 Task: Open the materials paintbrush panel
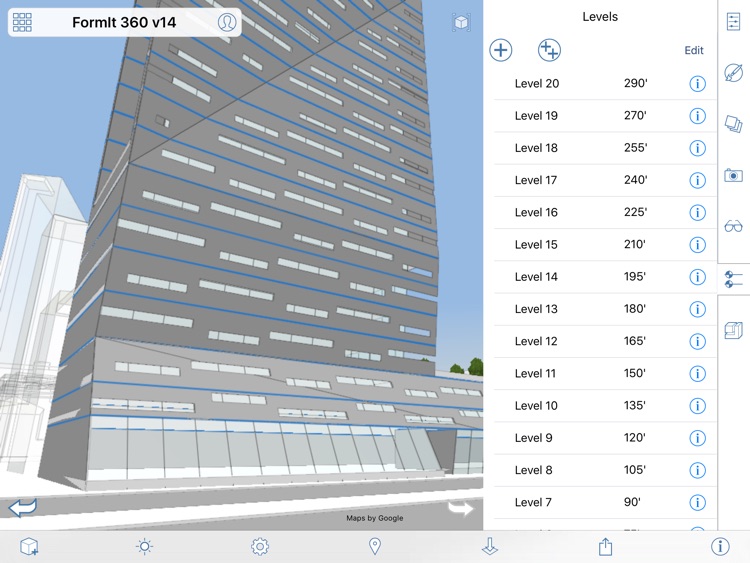pyautogui.click(x=733, y=73)
